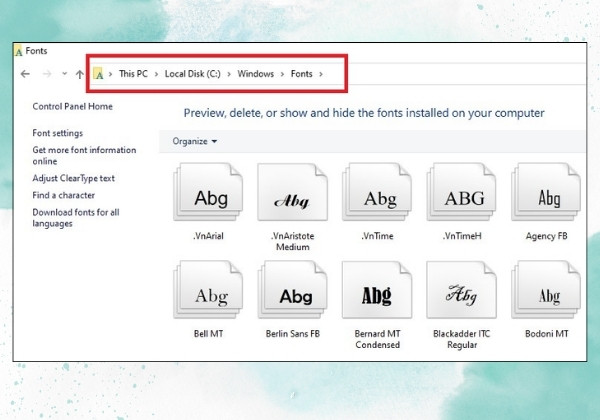Image resolution: width=600 pixels, height=420 pixels.
Task: Click the .VnArial font name label
Action: point(208,236)
